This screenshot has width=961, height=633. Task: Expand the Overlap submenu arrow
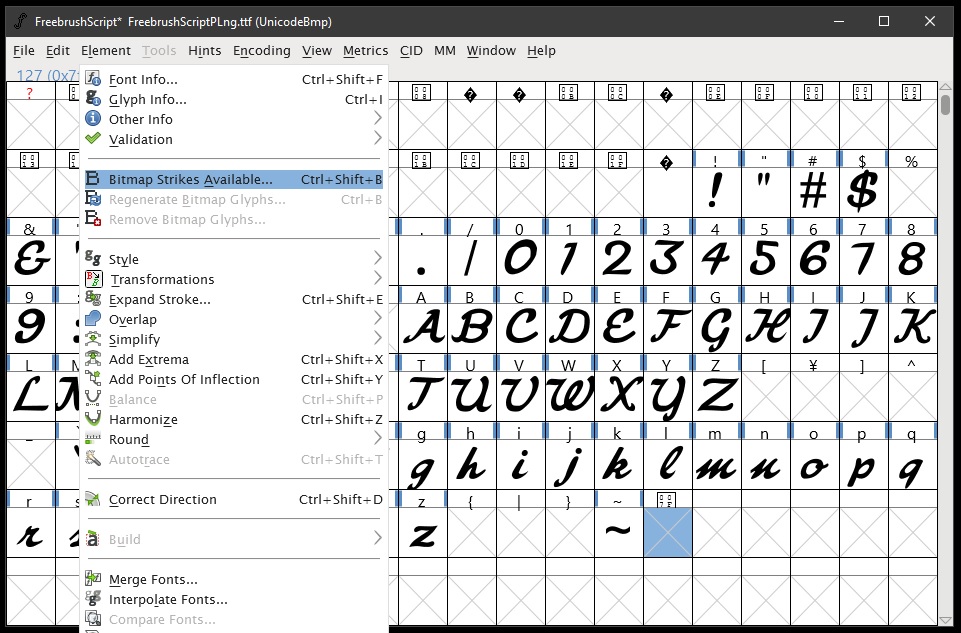click(377, 319)
